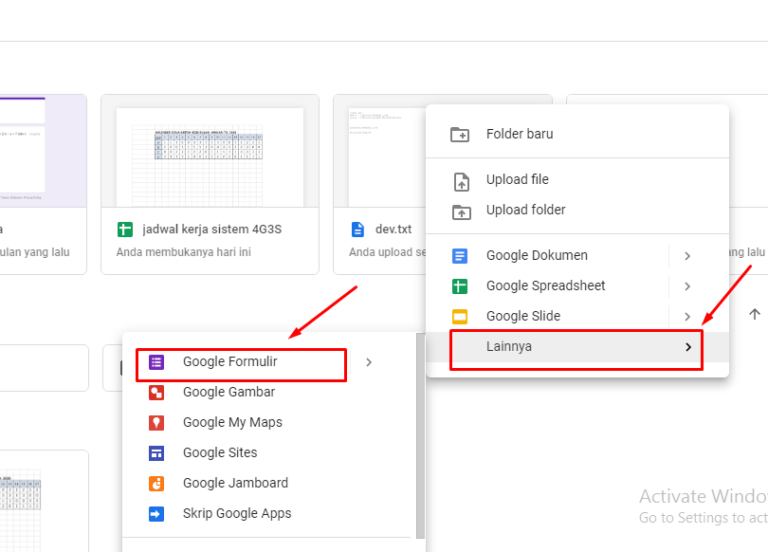Select Folder baru from the menu
768x552 pixels.
click(577, 134)
